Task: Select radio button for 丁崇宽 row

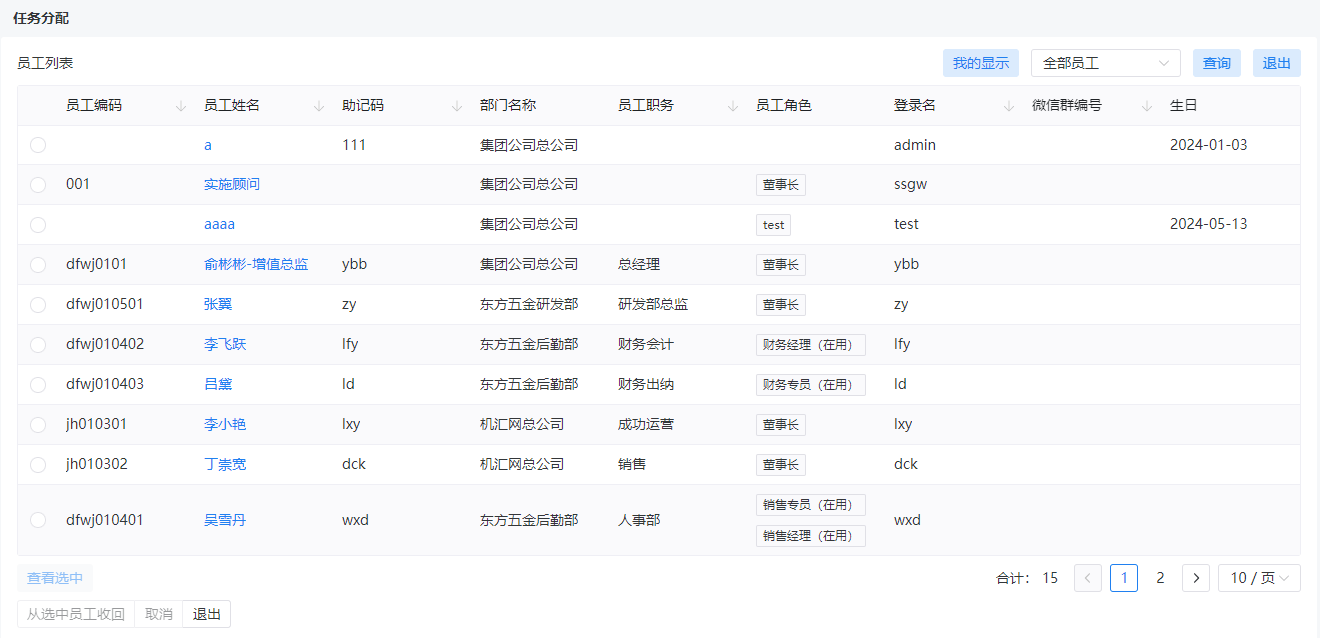Action: click(x=38, y=465)
